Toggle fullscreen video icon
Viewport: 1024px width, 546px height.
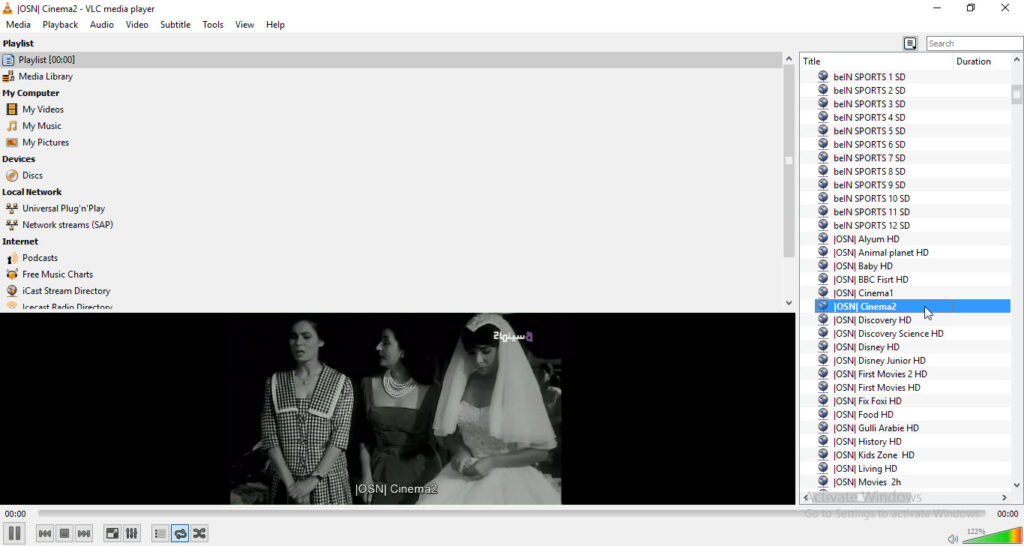click(112, 534)
